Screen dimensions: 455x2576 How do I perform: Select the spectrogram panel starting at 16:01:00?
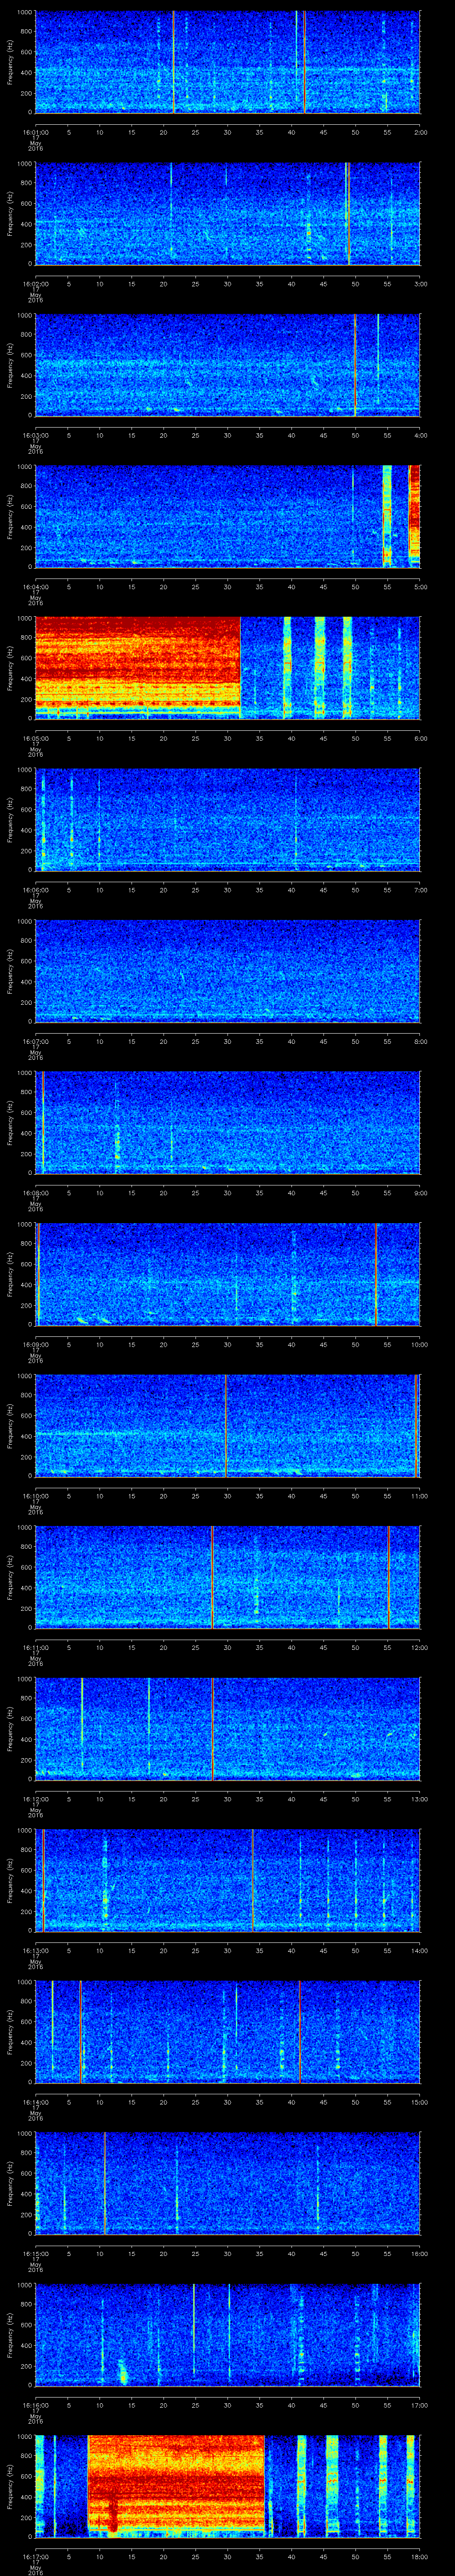[x=227, y=62]
